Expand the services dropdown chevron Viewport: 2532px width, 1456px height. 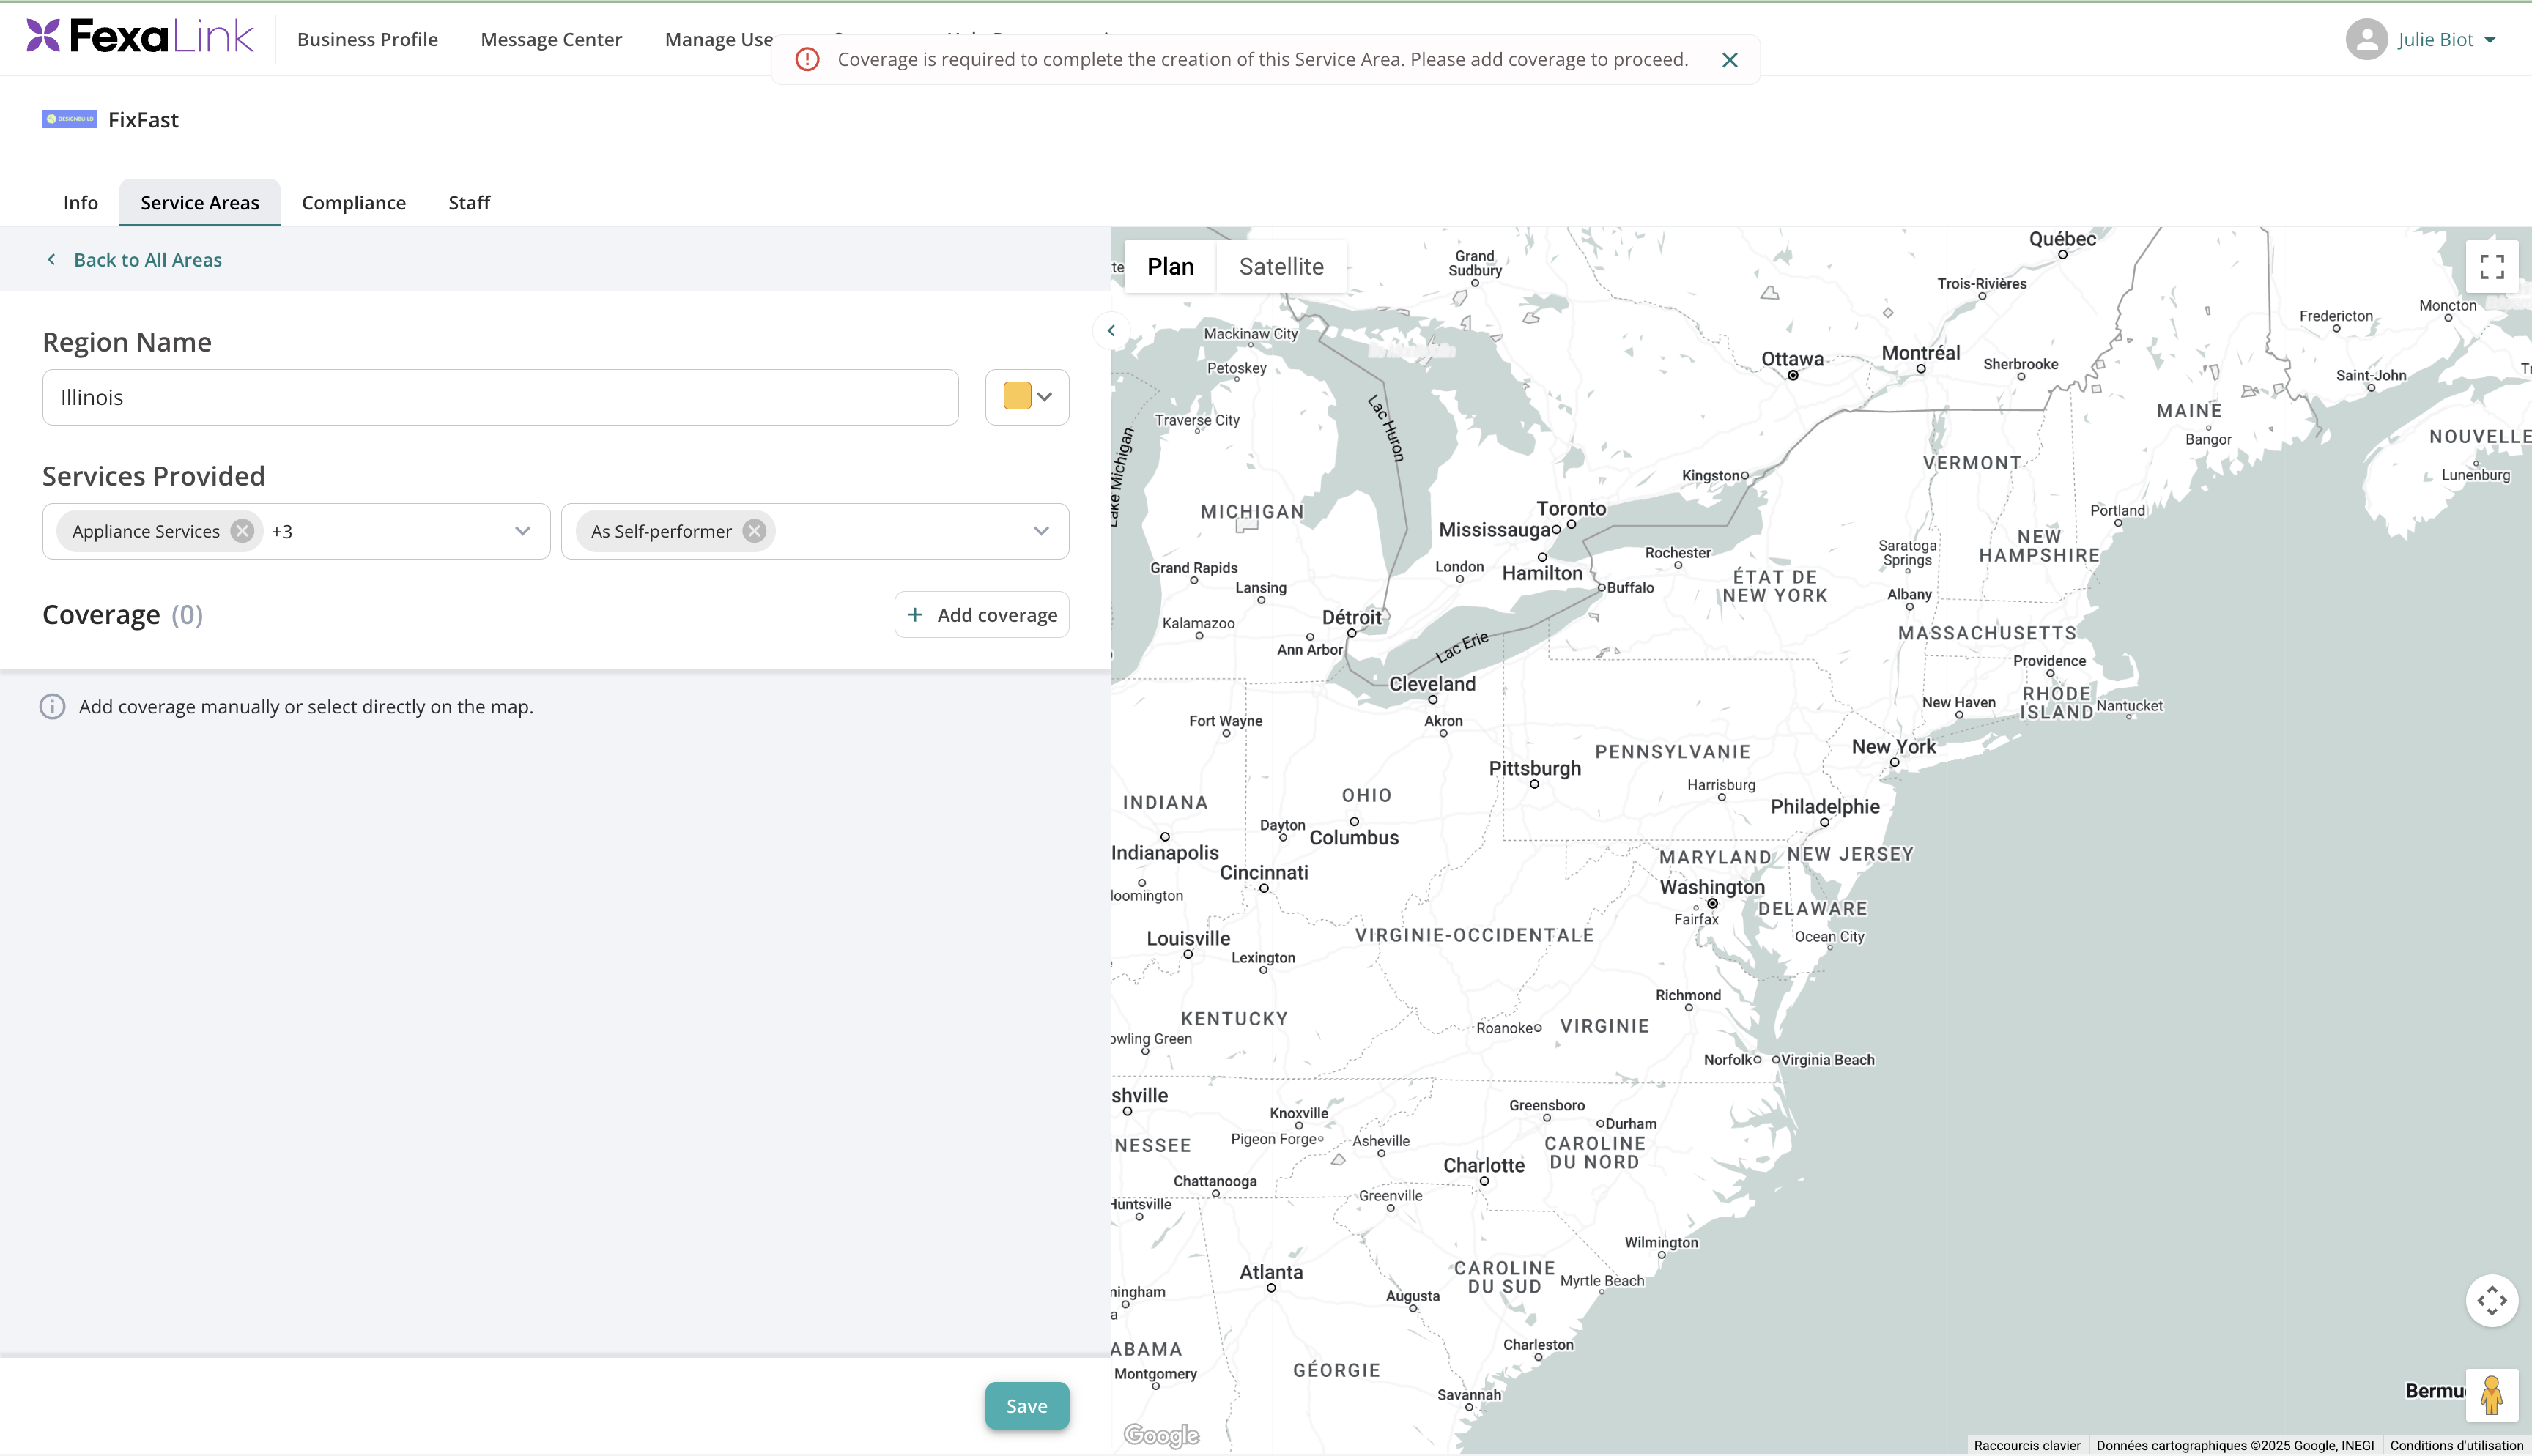[x=522, y=531]
